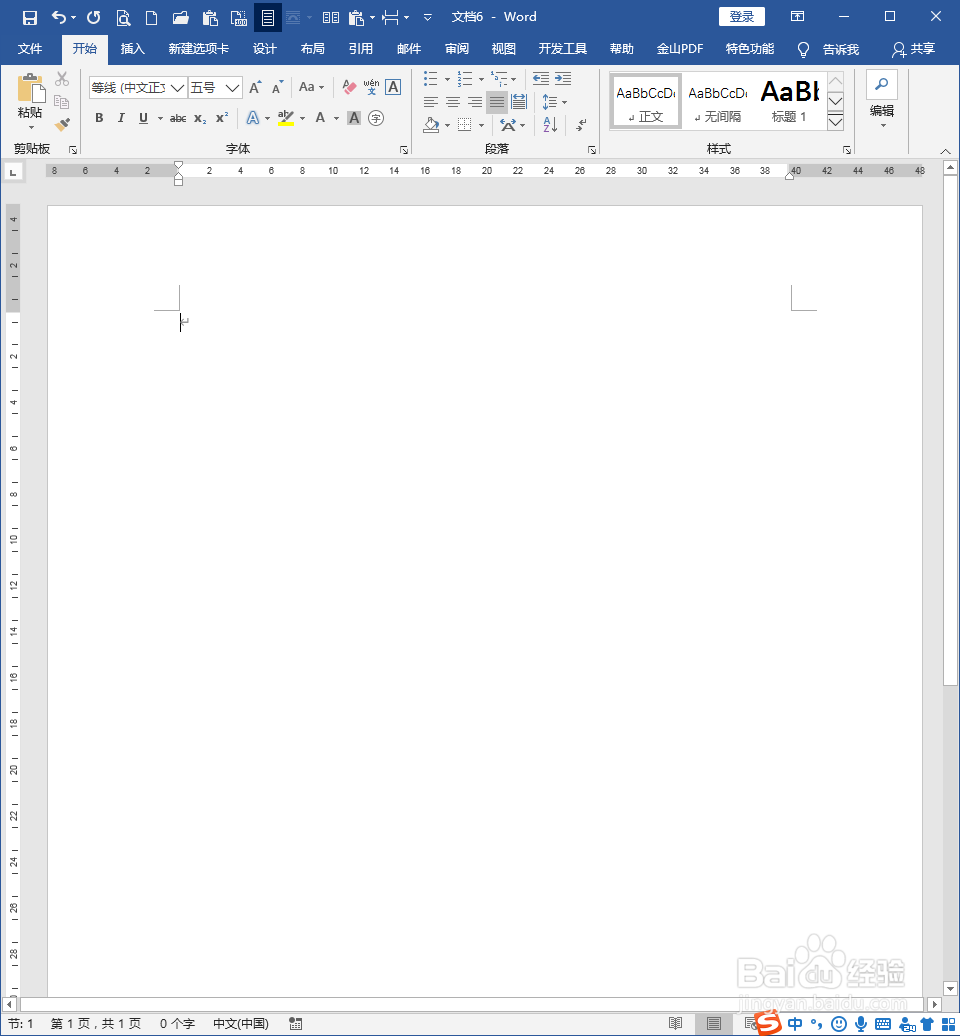Click the Copy icon in clipboard group
This screenshot has height=1036, width=960.
pos(61,102)
